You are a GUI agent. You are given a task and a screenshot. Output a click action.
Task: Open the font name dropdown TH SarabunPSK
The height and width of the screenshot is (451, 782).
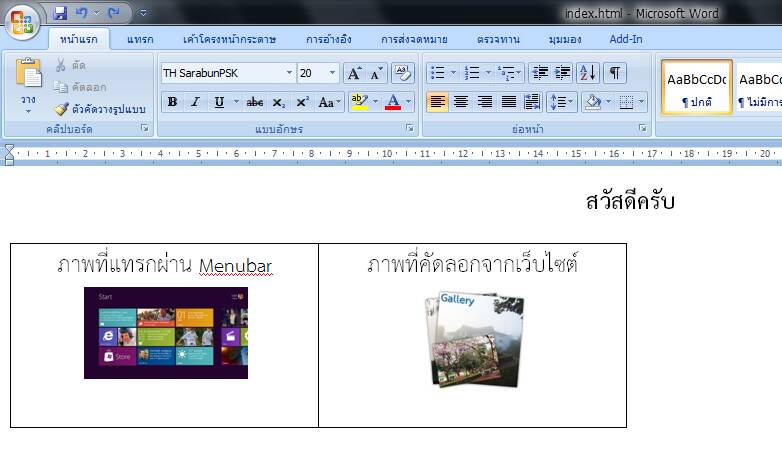pyautogui.click(x=289, y=73)
